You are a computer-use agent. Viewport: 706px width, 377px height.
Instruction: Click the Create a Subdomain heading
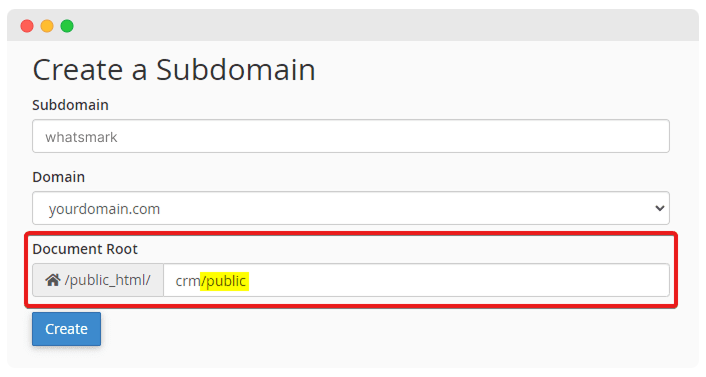click(174, 70)
